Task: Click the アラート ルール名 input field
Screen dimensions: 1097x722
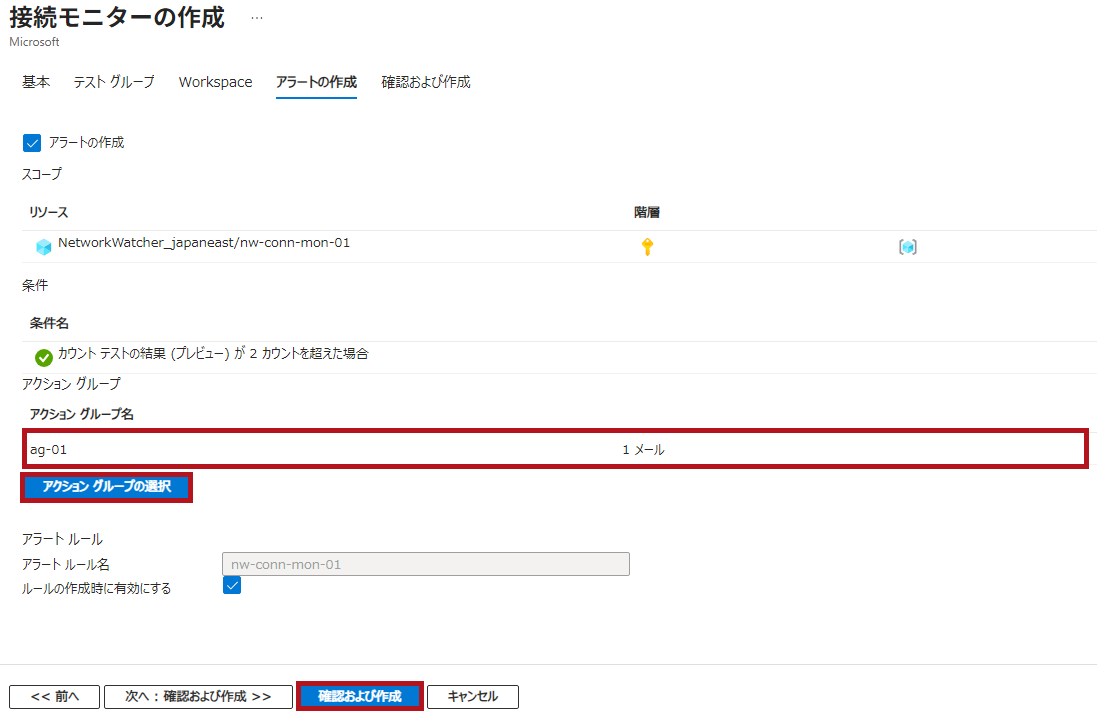Action: pos(425,564)
